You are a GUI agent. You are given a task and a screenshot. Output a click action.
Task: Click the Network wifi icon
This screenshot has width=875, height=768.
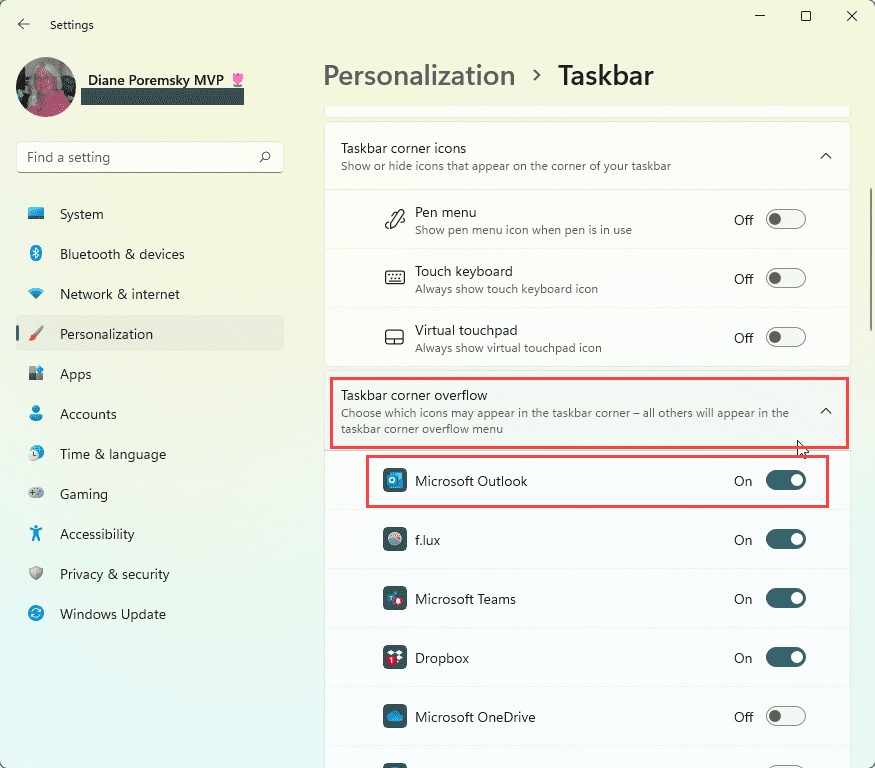36,294
